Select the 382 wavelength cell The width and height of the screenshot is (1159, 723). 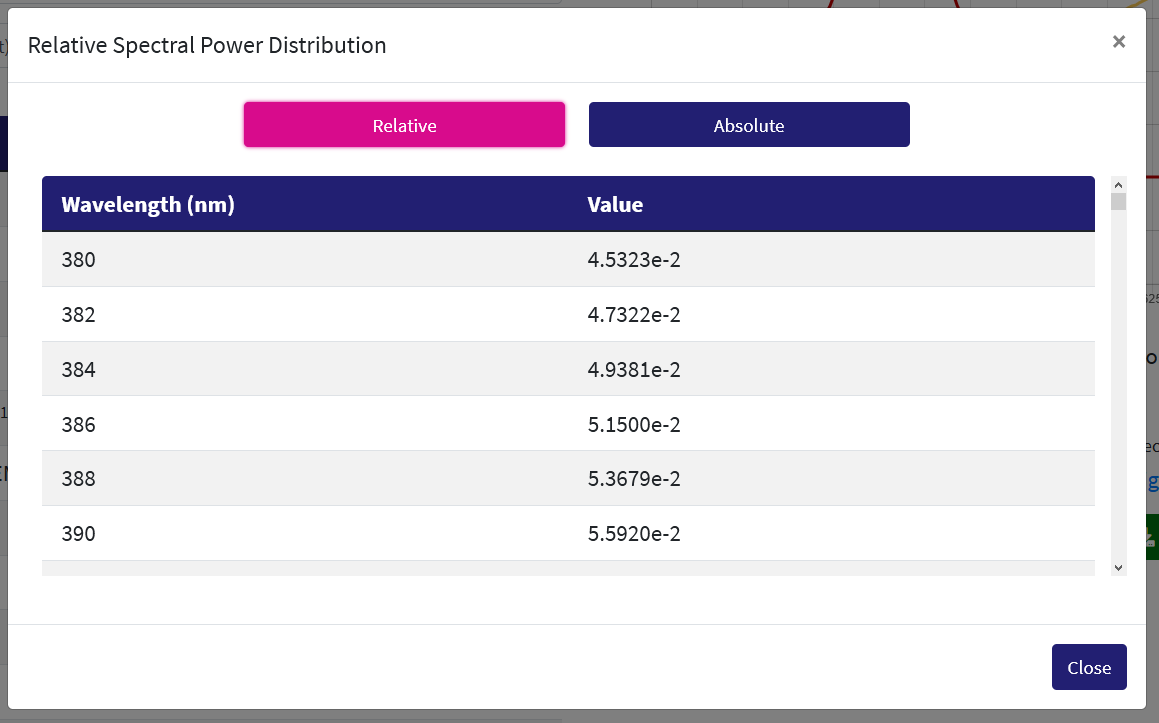click(79, 315)
